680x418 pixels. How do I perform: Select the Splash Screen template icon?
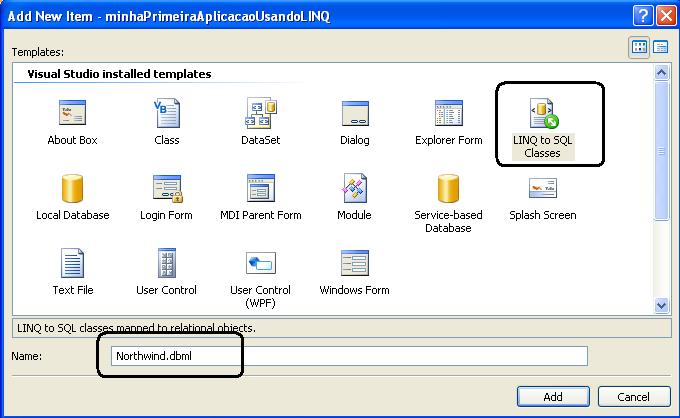(x=543, y=188)
